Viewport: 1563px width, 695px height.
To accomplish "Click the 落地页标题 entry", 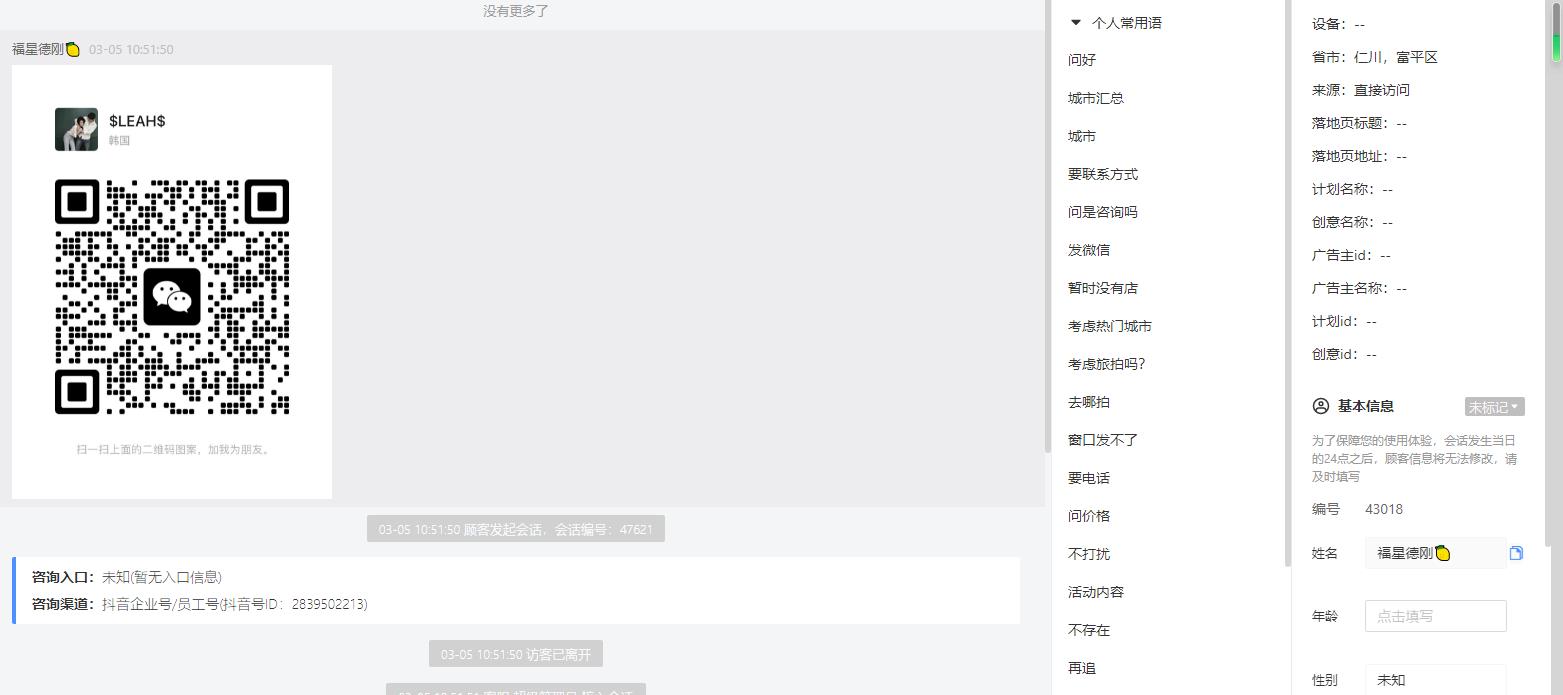I will pyautogui.click(x=1359, y=123).
